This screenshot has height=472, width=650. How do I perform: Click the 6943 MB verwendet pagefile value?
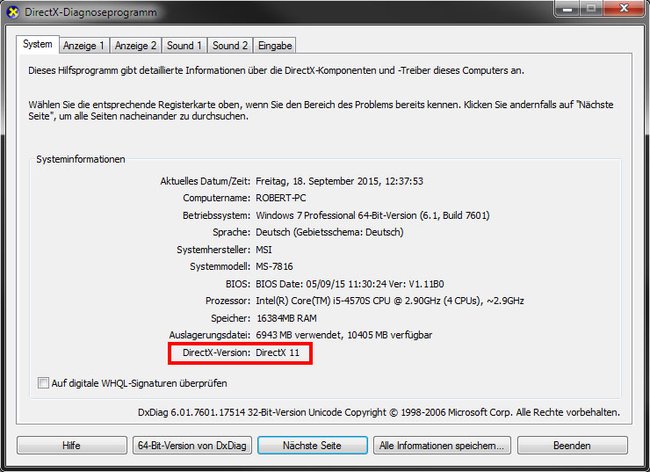pos(344,335)
